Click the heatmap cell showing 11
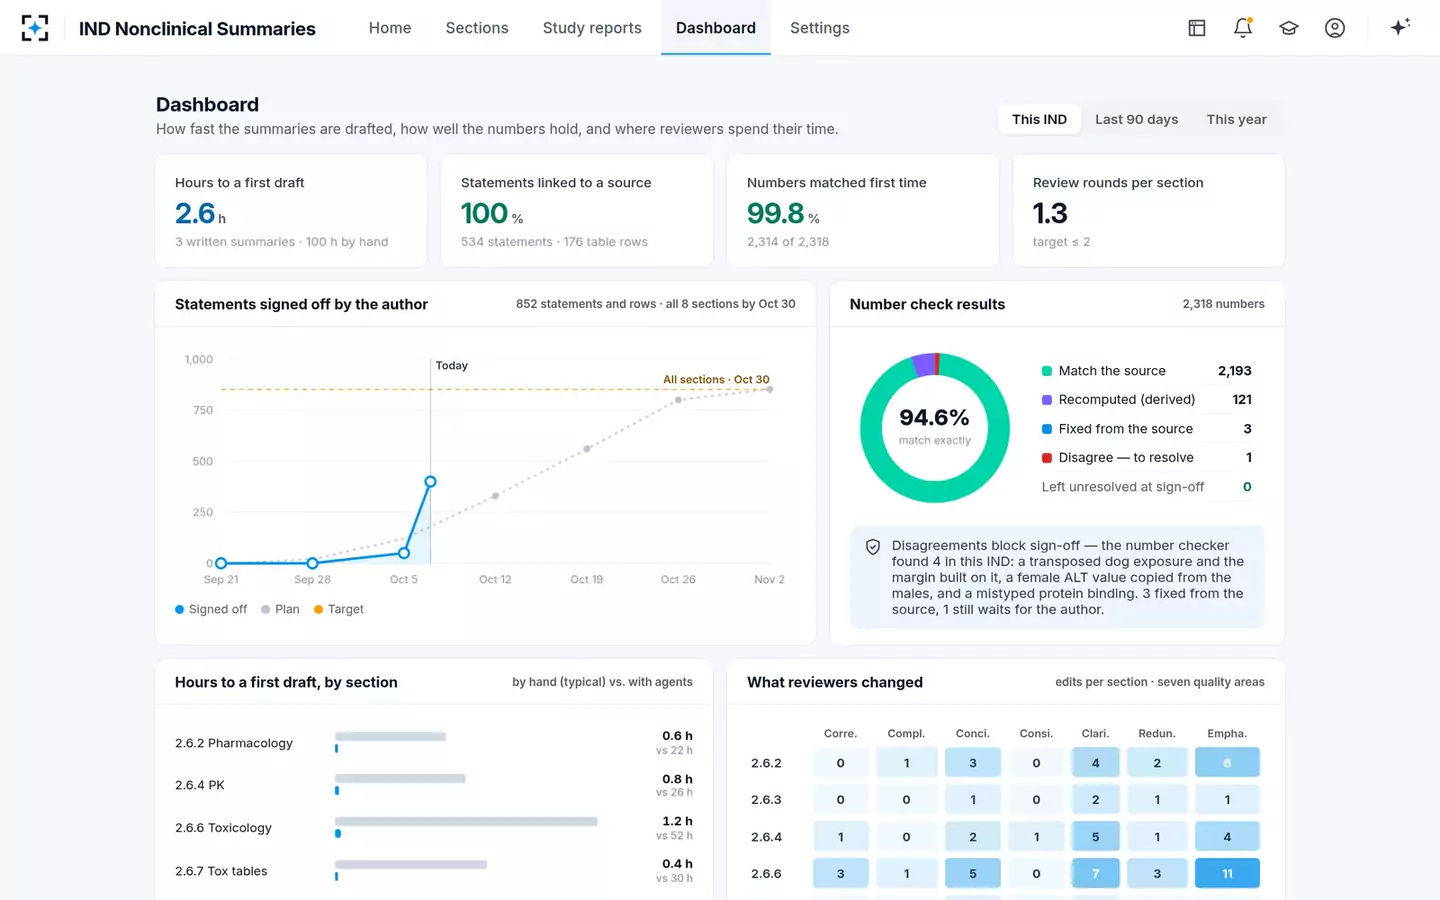 (1227, 873)
